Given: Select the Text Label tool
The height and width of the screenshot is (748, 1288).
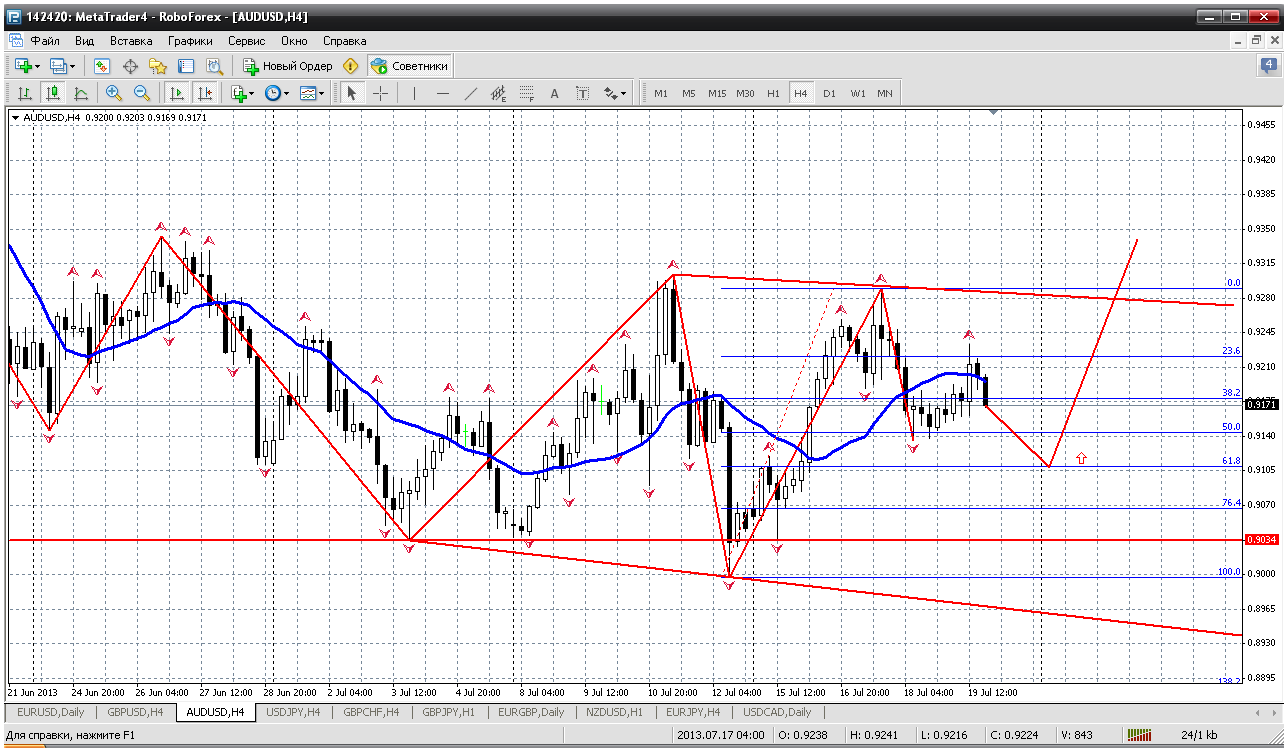Looking at the screenshot, I should [583, 93].
